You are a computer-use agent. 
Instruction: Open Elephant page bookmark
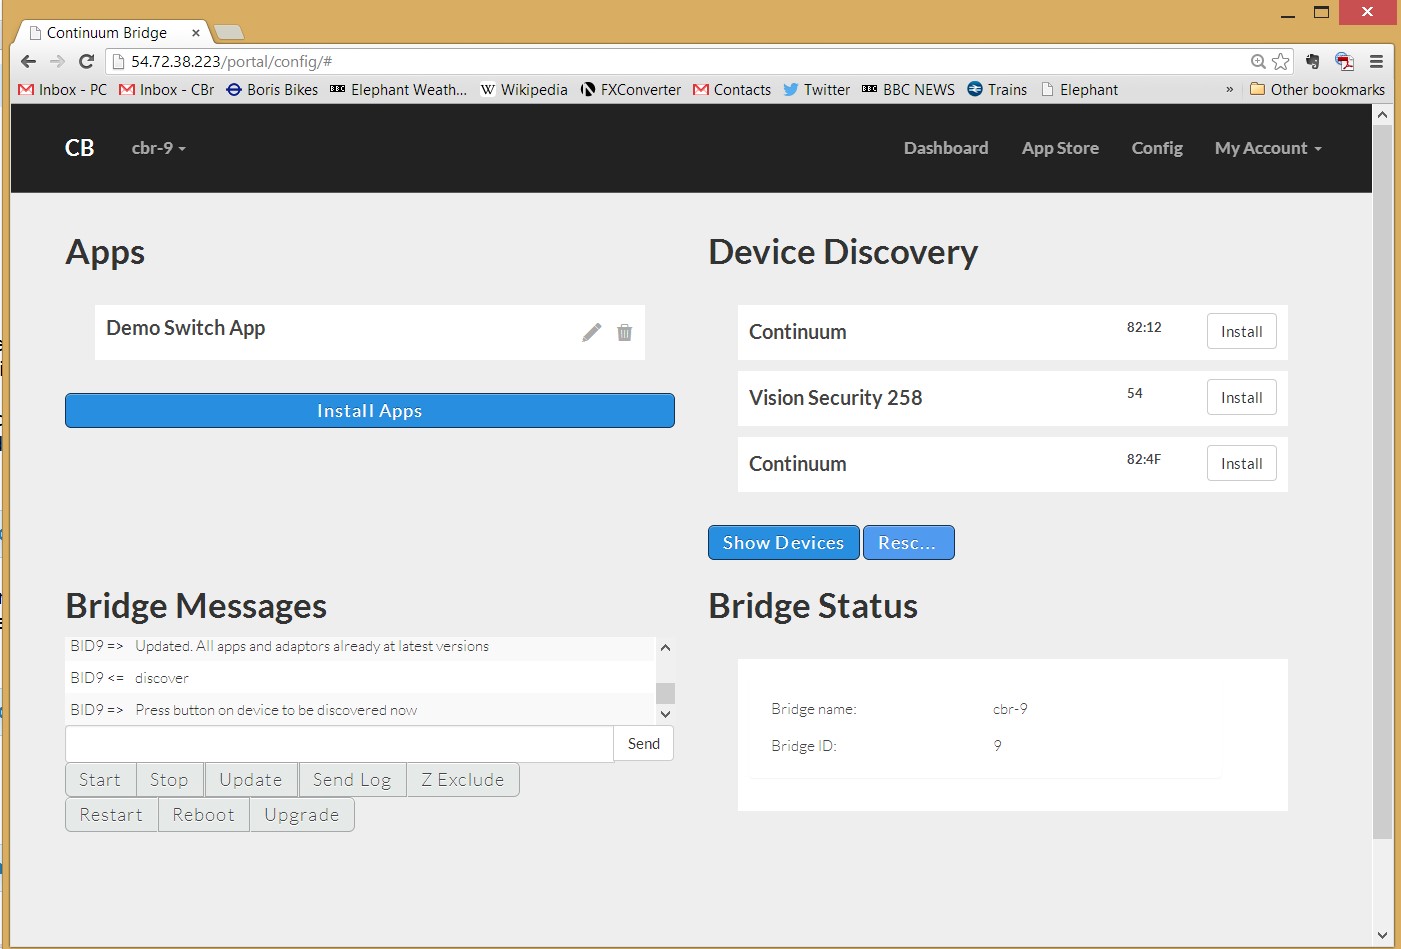point(1079,89)
